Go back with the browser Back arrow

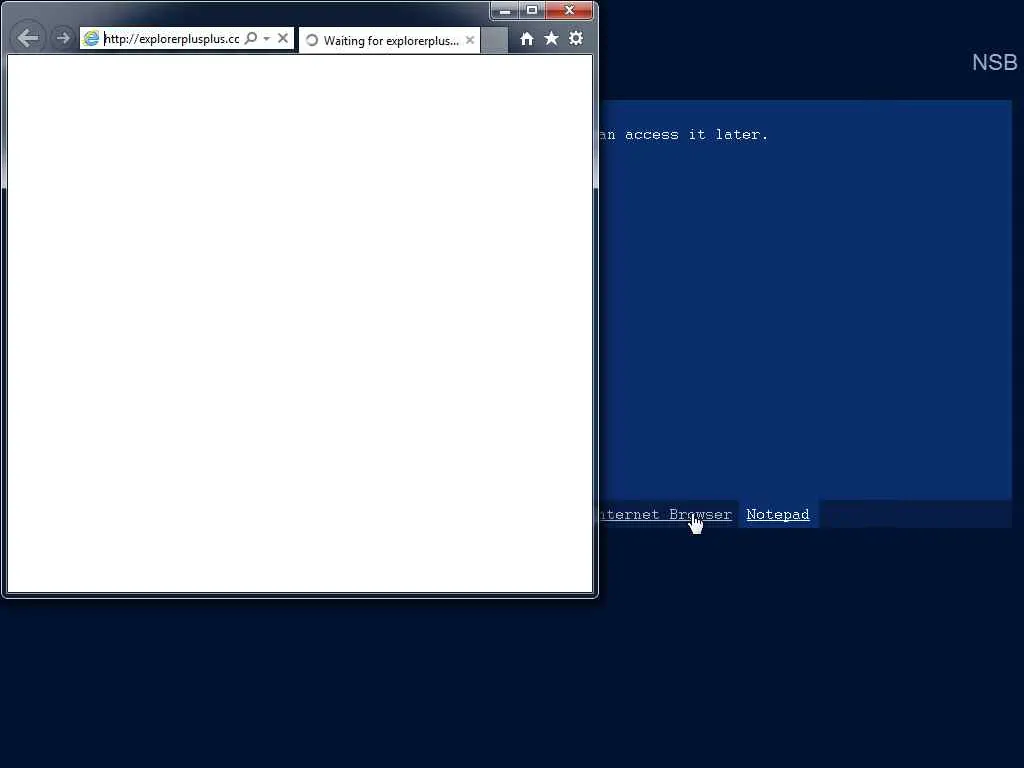[28, 38]
